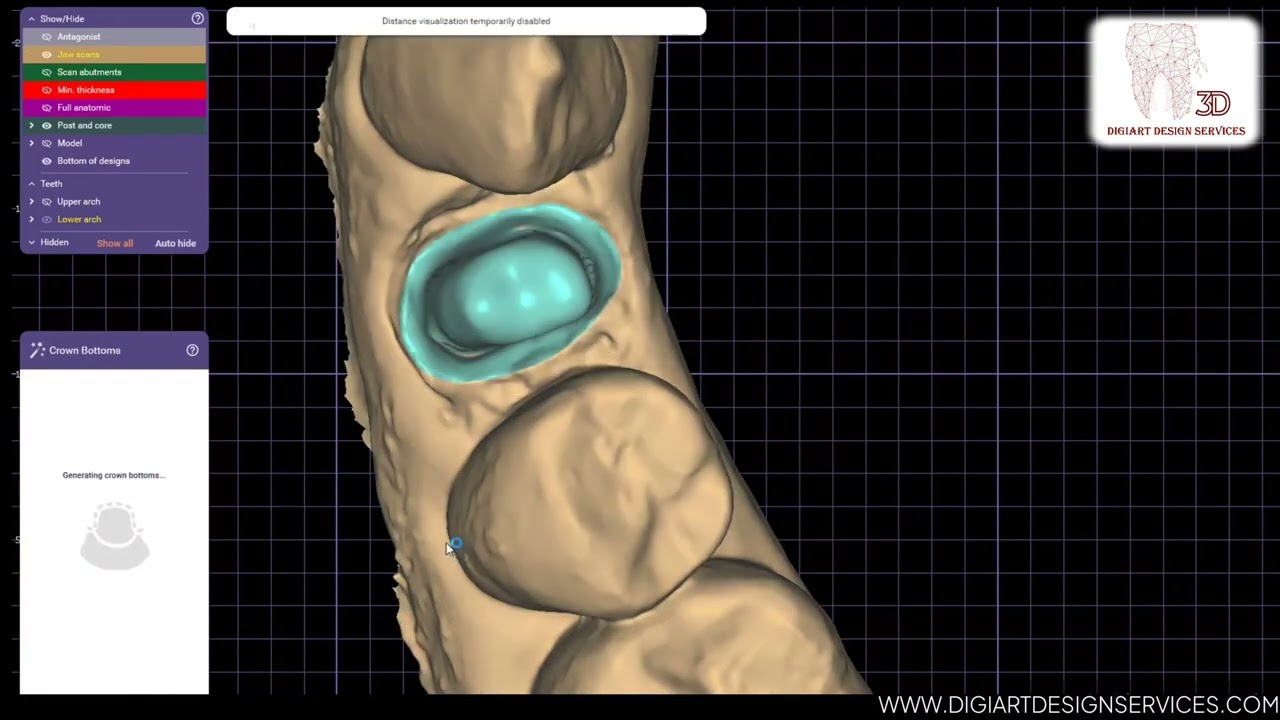The image size is (1280, 720).
Task: Select the Post and core label
Action: point(84,126)
